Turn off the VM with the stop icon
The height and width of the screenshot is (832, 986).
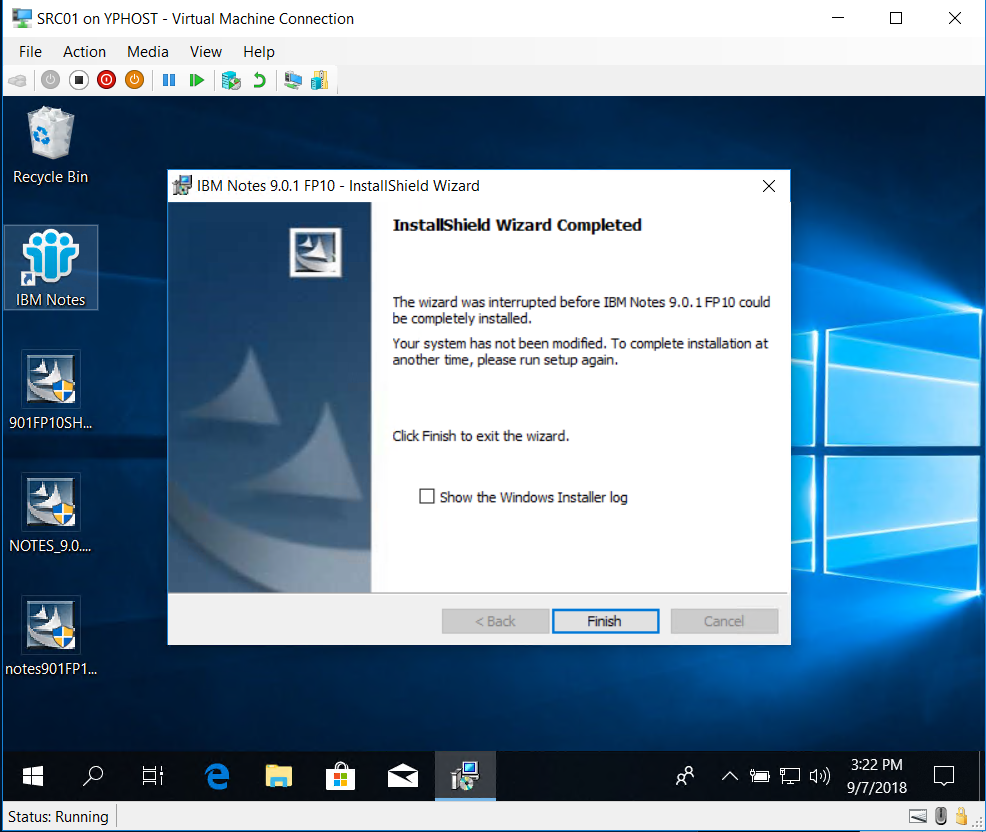tap(79, 80)
